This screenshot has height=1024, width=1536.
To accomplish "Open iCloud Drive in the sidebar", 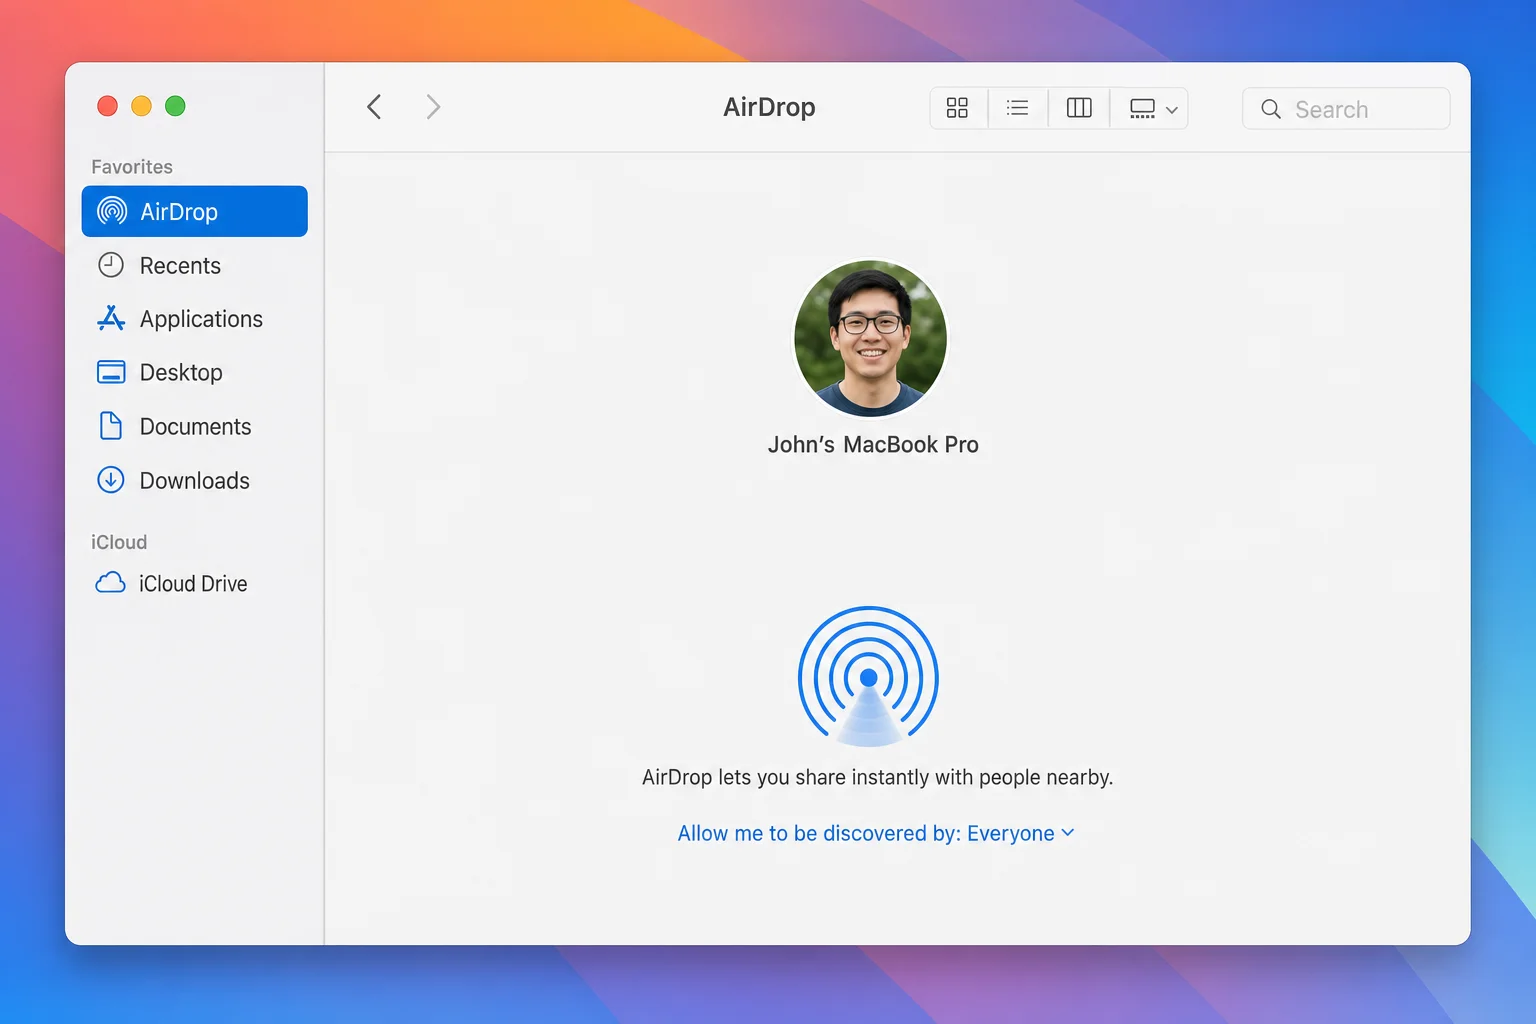I will pyautogui.click(x=195, y=583).
